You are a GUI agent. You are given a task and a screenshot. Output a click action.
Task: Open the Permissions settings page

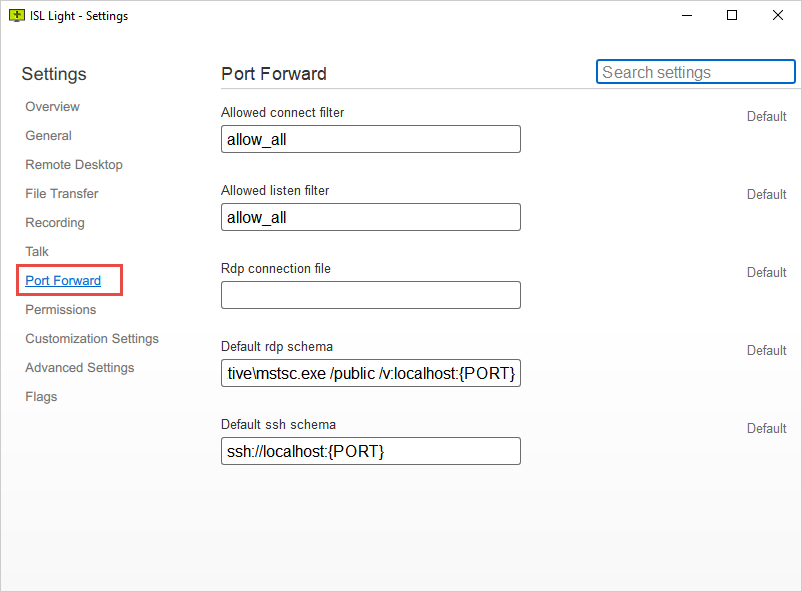(x=61, y=310)
